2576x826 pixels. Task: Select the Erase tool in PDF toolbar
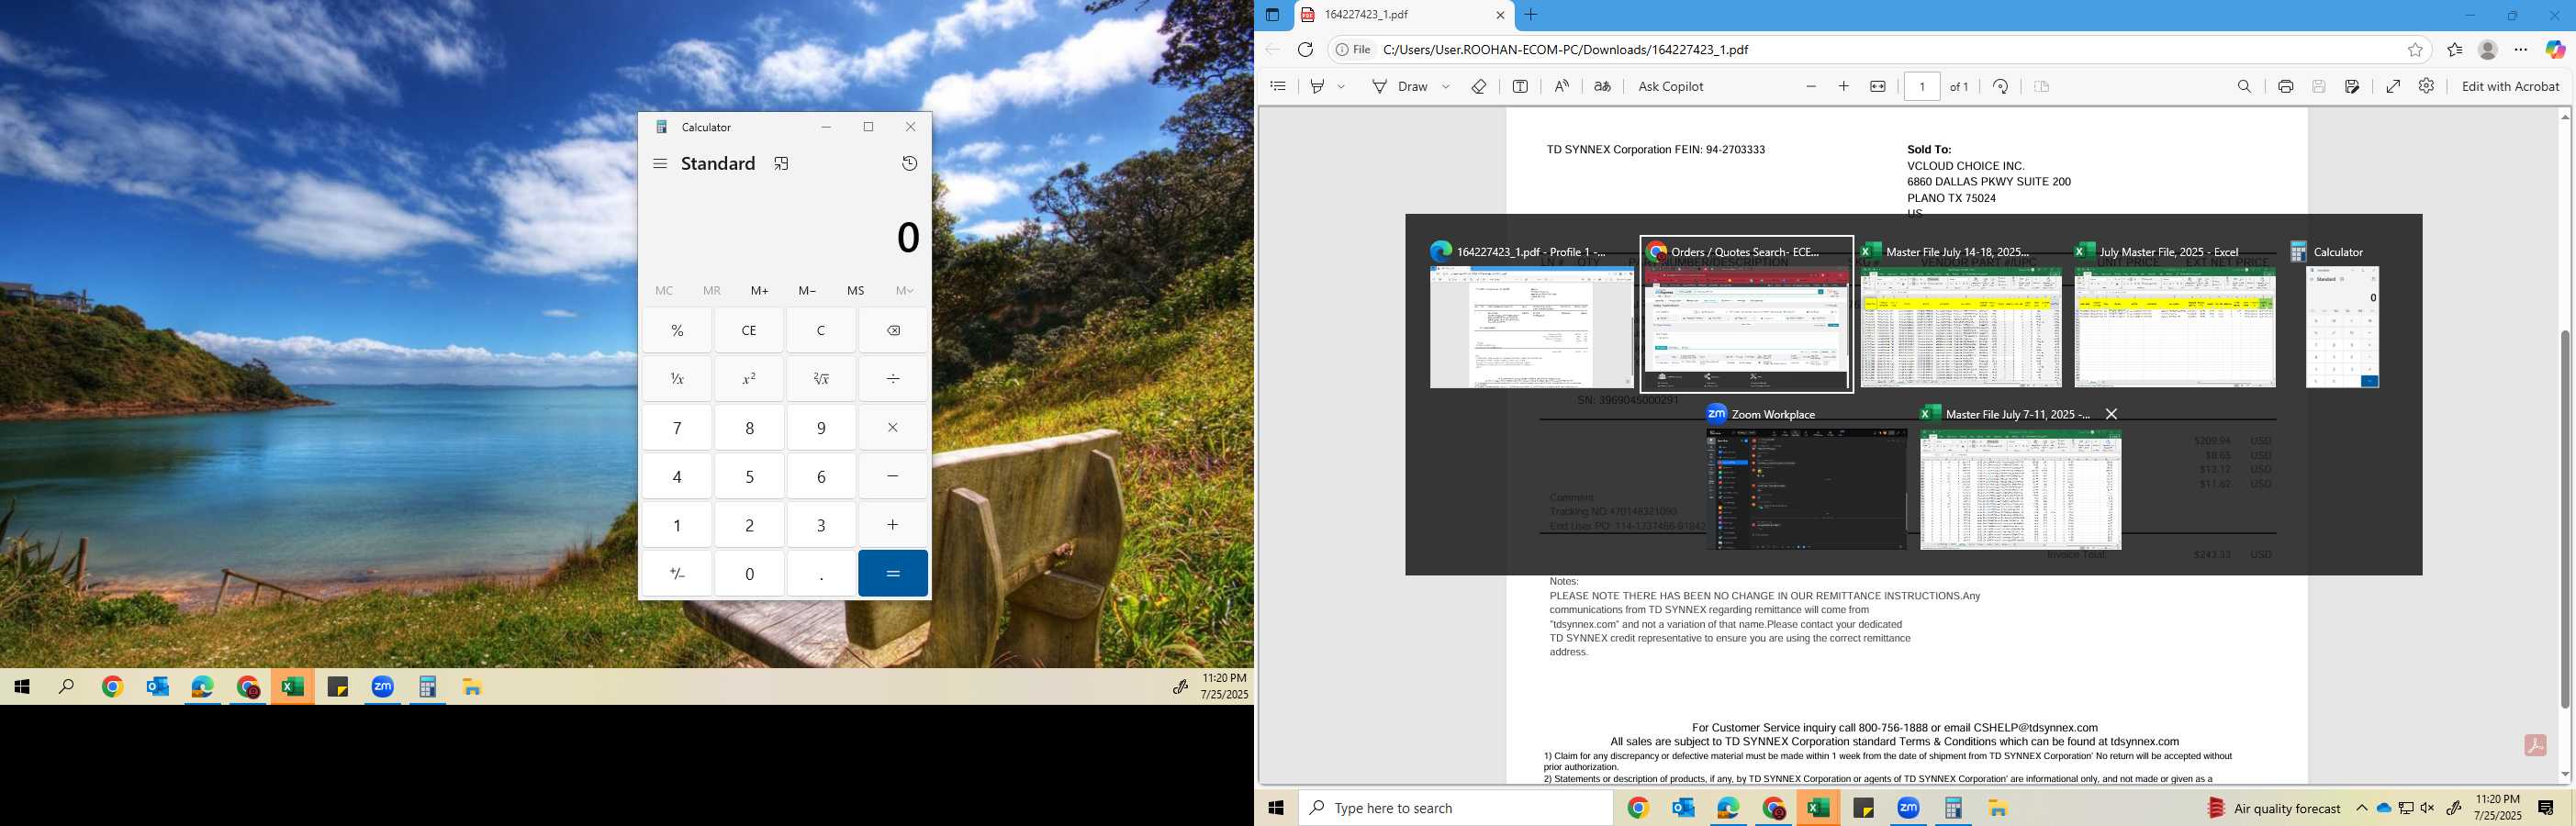click(1479, 86)
